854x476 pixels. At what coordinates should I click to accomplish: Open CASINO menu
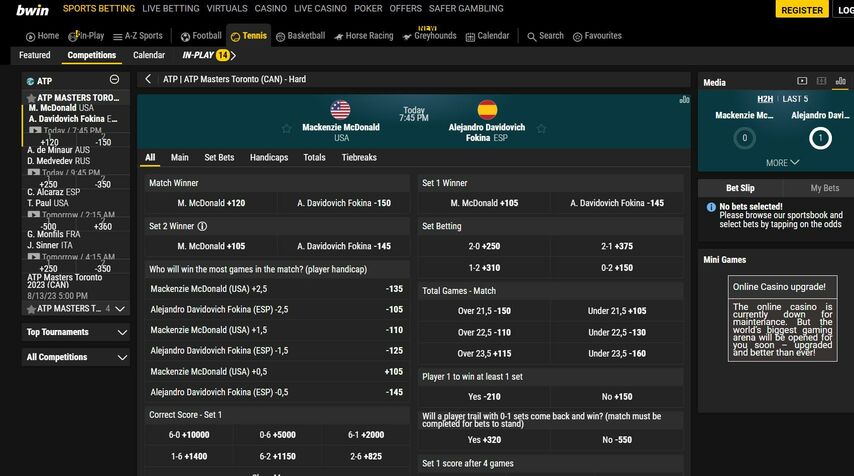[x=271, y=9]
